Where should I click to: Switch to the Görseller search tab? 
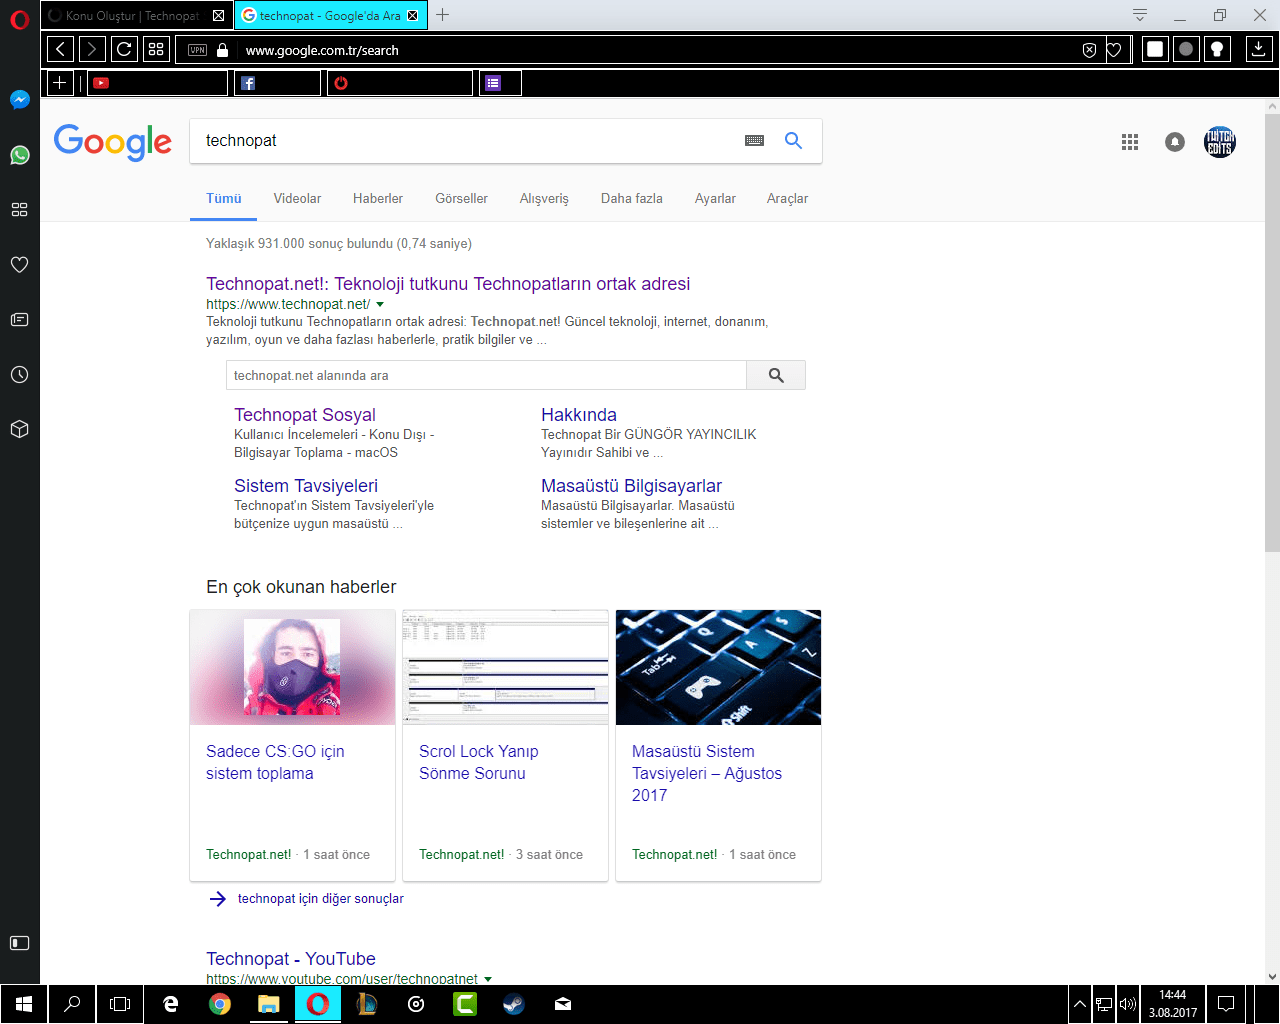point(461,198)
